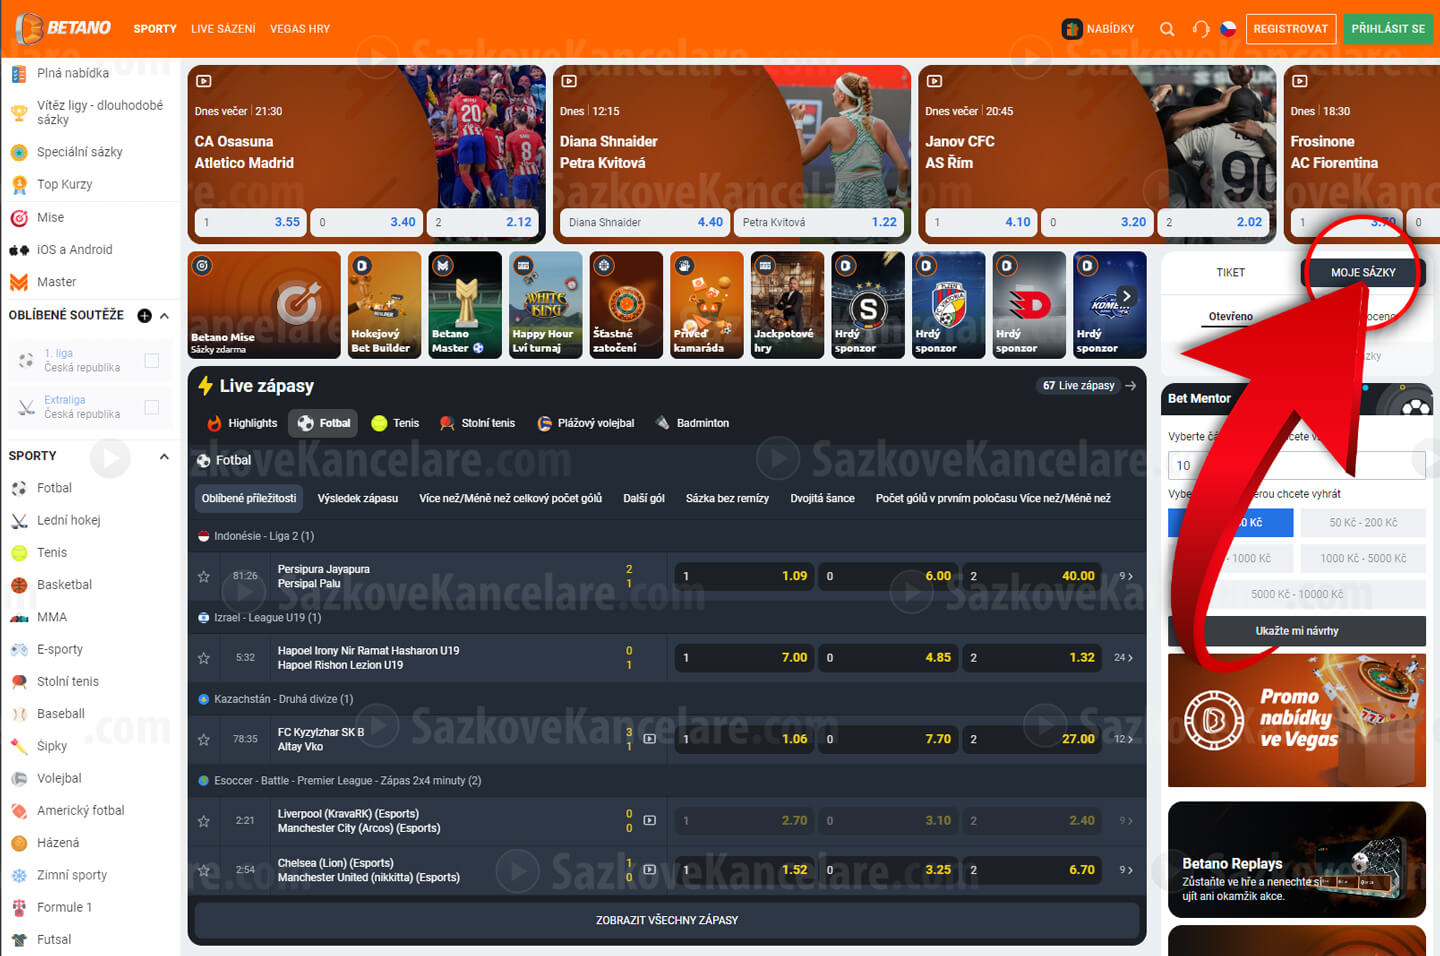Screen dimensions: 1440x956
Task: Click the Přihlásit se button
Action: click(x=1388, y=28)
